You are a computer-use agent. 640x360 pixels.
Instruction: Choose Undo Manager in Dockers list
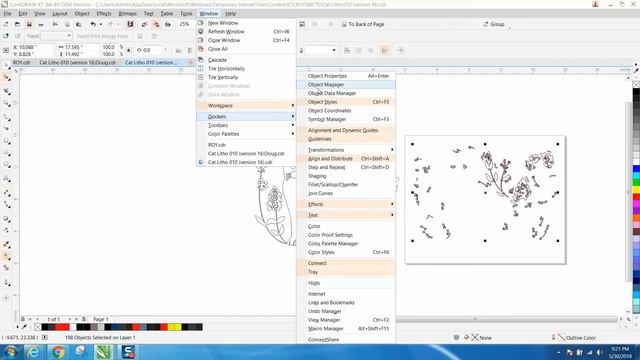tap(346, 311)
